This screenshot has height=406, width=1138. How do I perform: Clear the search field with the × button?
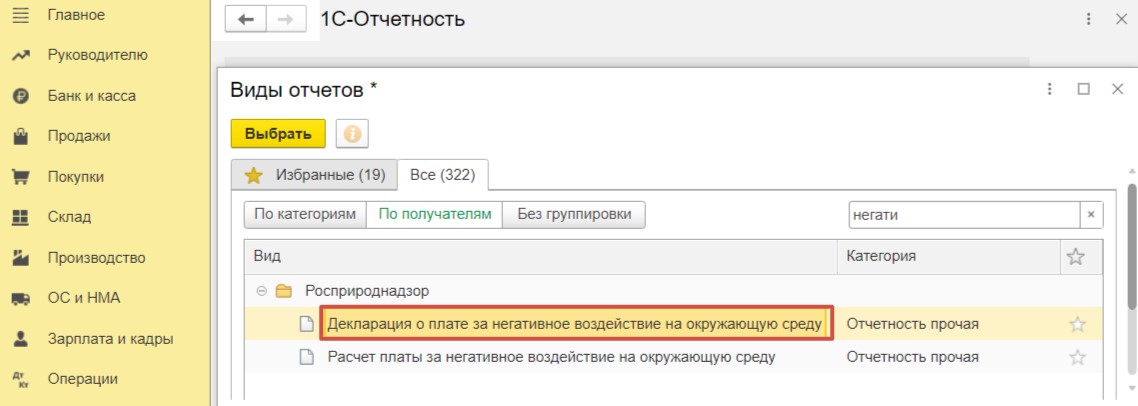pyautogui.click(x=1091, y=215)
